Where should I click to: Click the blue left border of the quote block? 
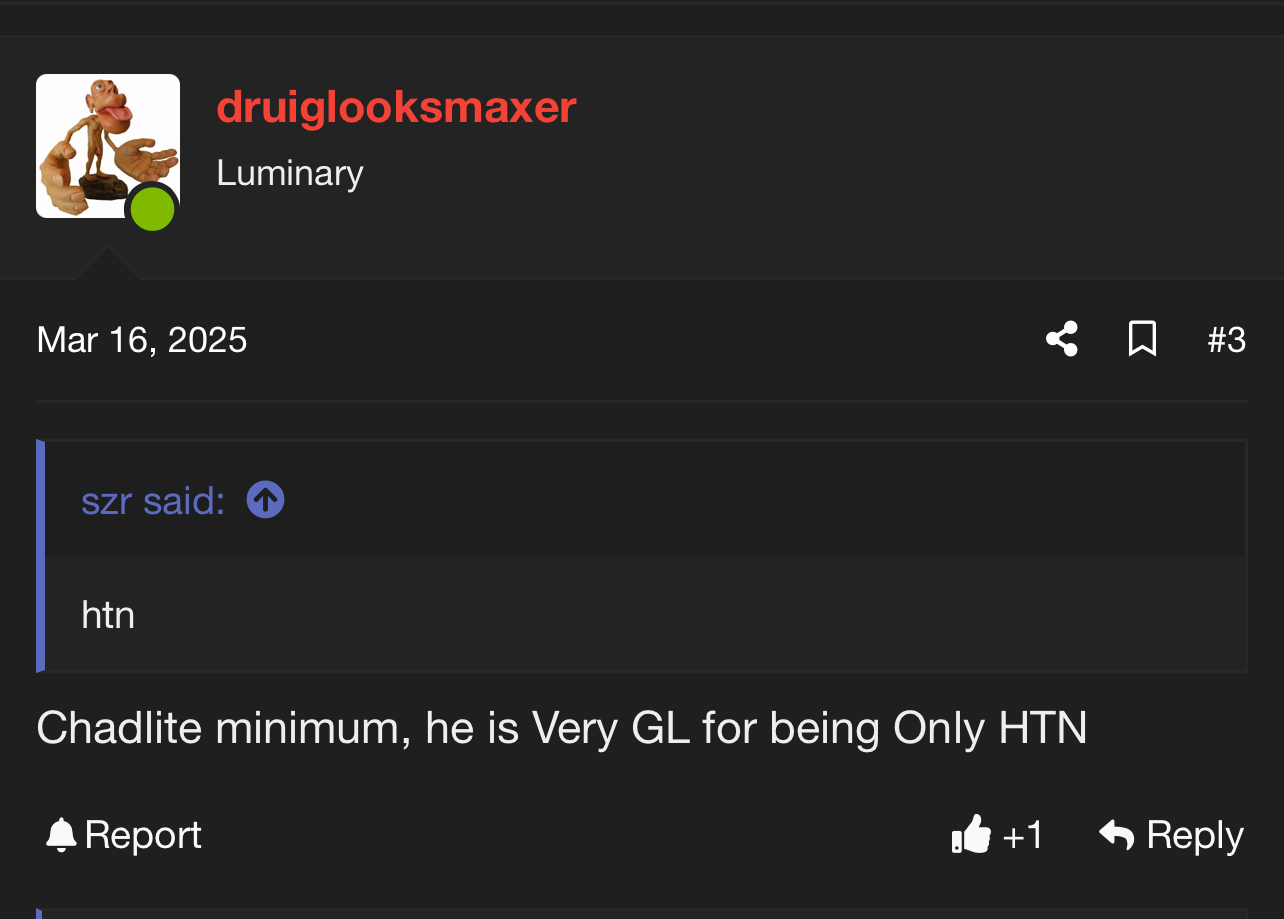coord(41,556)
